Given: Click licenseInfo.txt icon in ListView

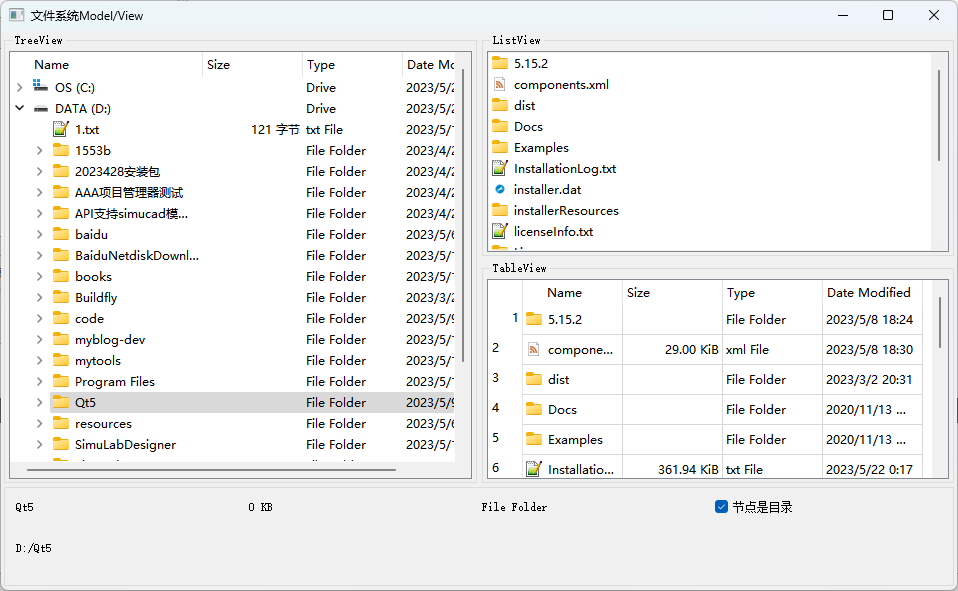Looking at the screenshot, I should [x=500, y=231].
